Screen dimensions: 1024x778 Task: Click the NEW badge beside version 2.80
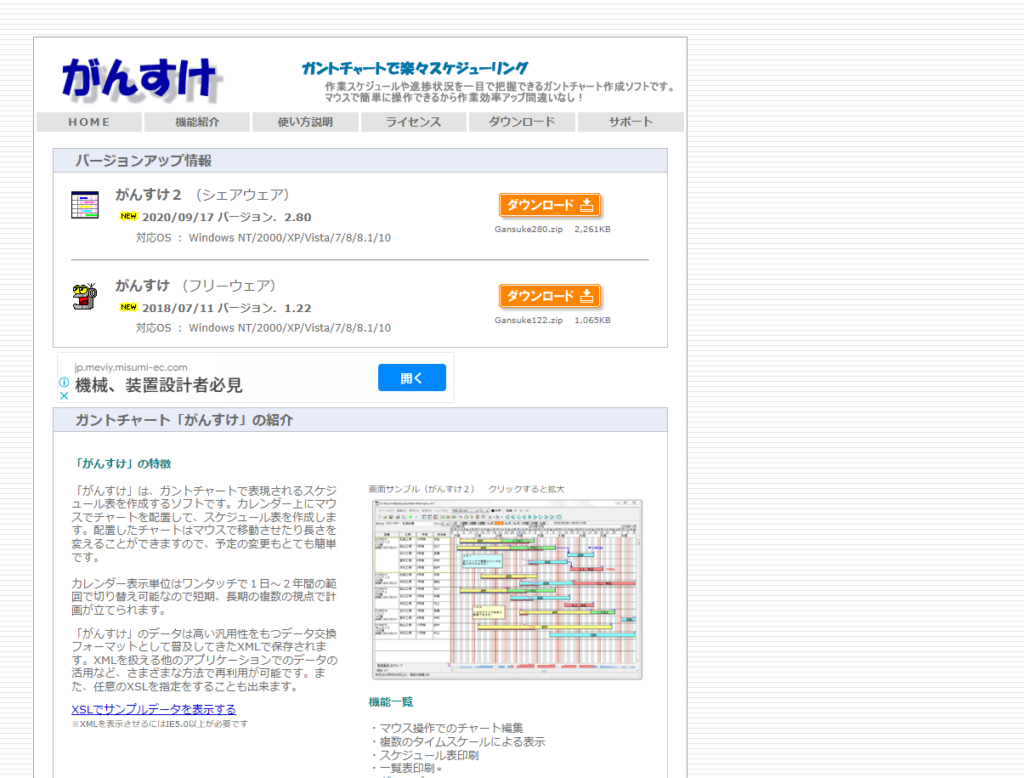coord(130,216)
